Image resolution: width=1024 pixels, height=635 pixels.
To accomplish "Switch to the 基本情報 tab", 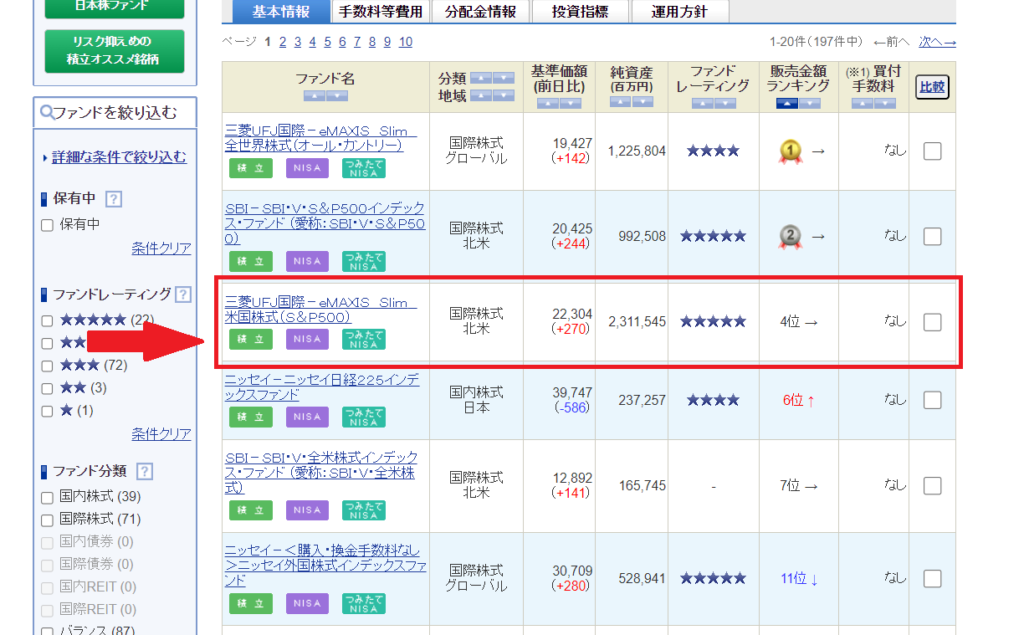I will (x=281, y=12).
